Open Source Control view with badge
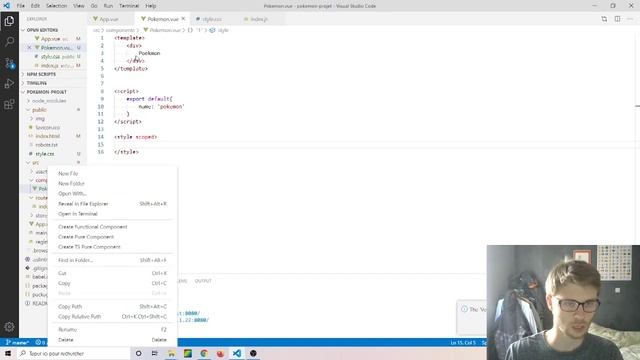 (x=9, y=62)
